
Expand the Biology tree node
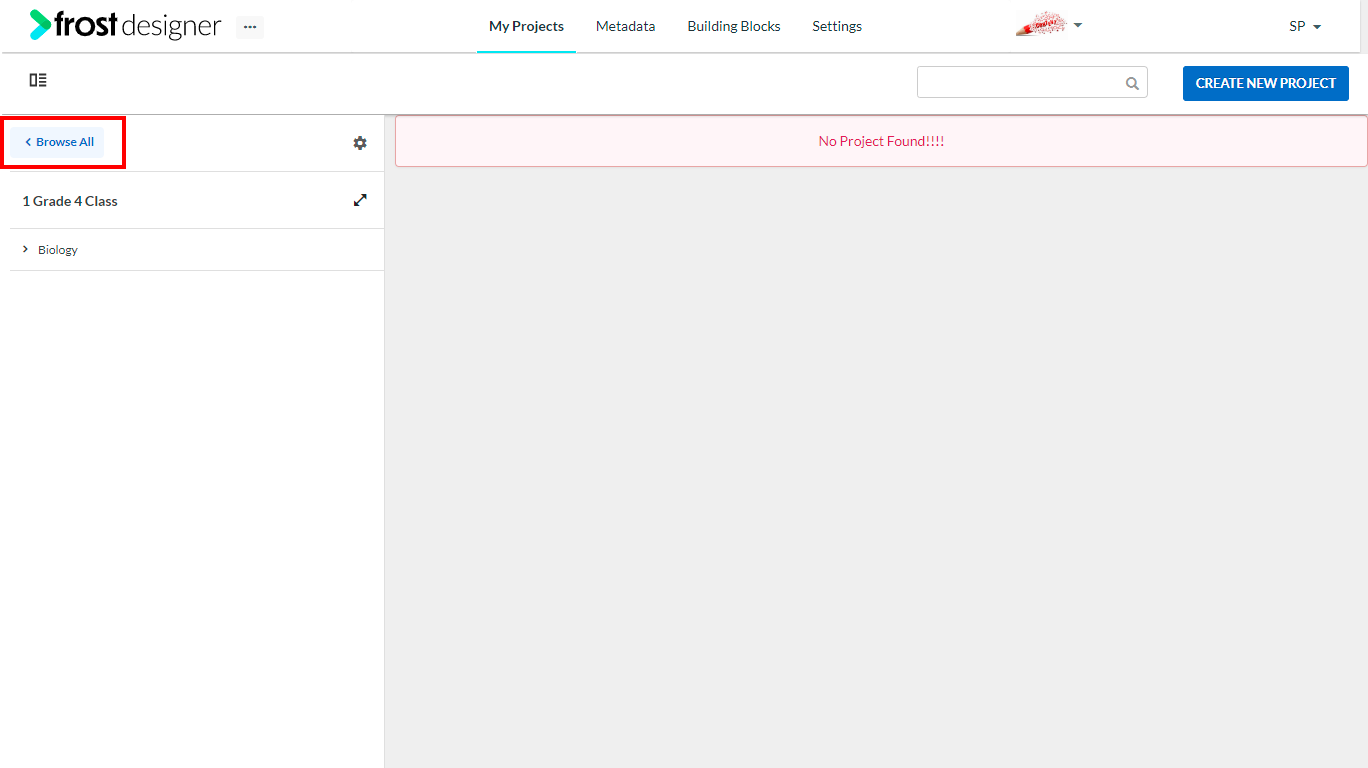coord(25,249)
